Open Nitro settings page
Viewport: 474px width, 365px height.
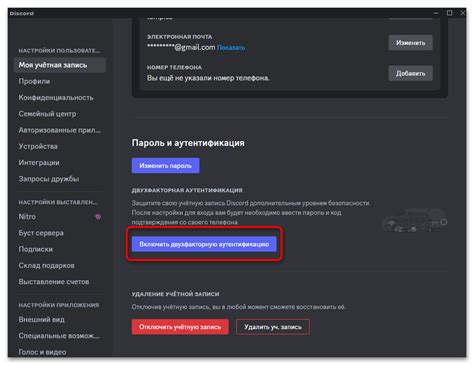pyautogui.click(x=27, y=217)
